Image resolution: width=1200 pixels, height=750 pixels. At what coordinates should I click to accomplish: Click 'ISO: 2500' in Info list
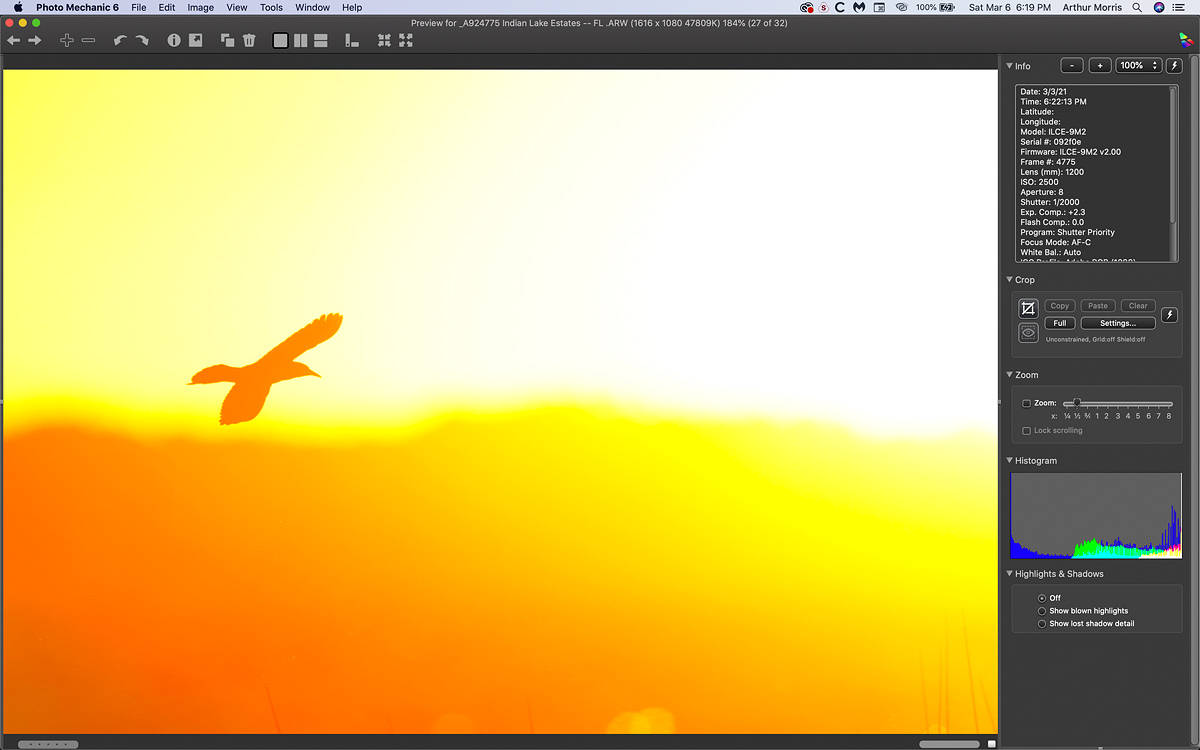pyautogui.click(x=1041, y=182)
